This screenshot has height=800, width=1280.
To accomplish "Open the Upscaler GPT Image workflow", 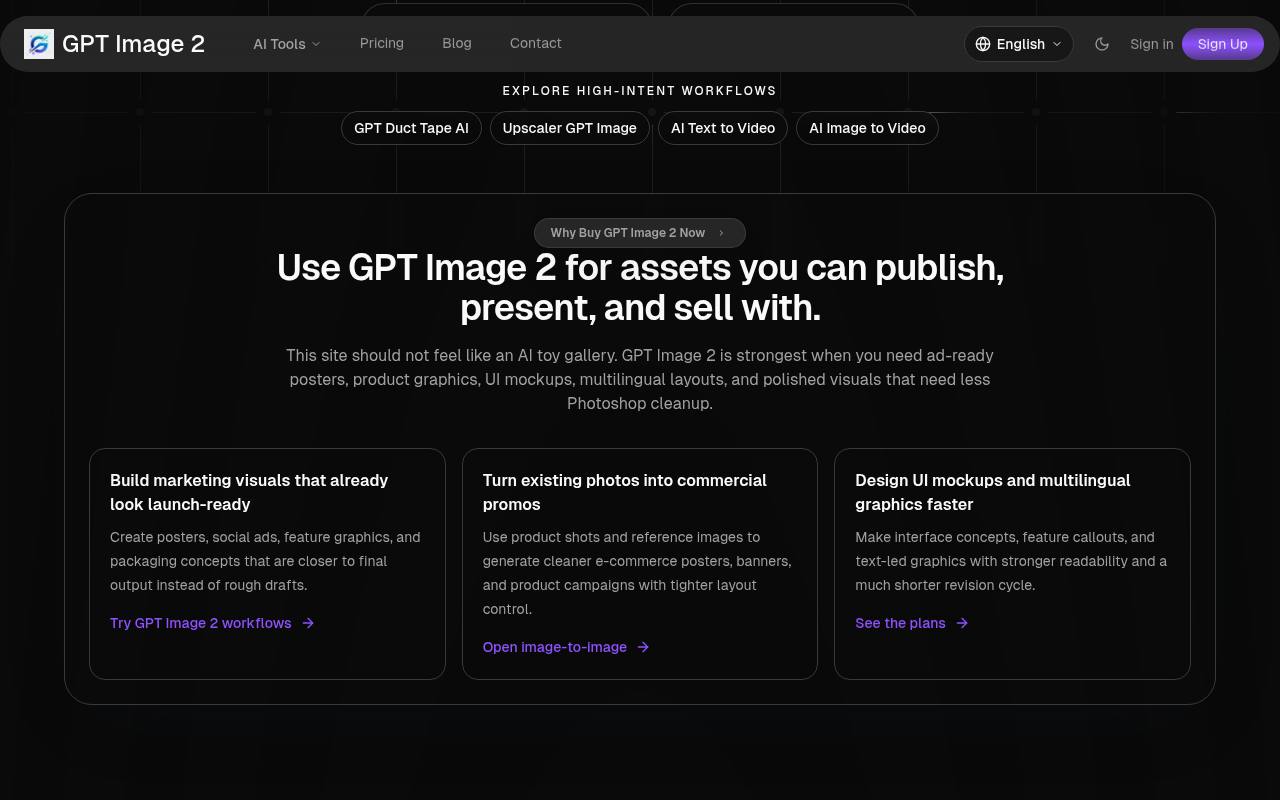I will (x=570, y=128).
